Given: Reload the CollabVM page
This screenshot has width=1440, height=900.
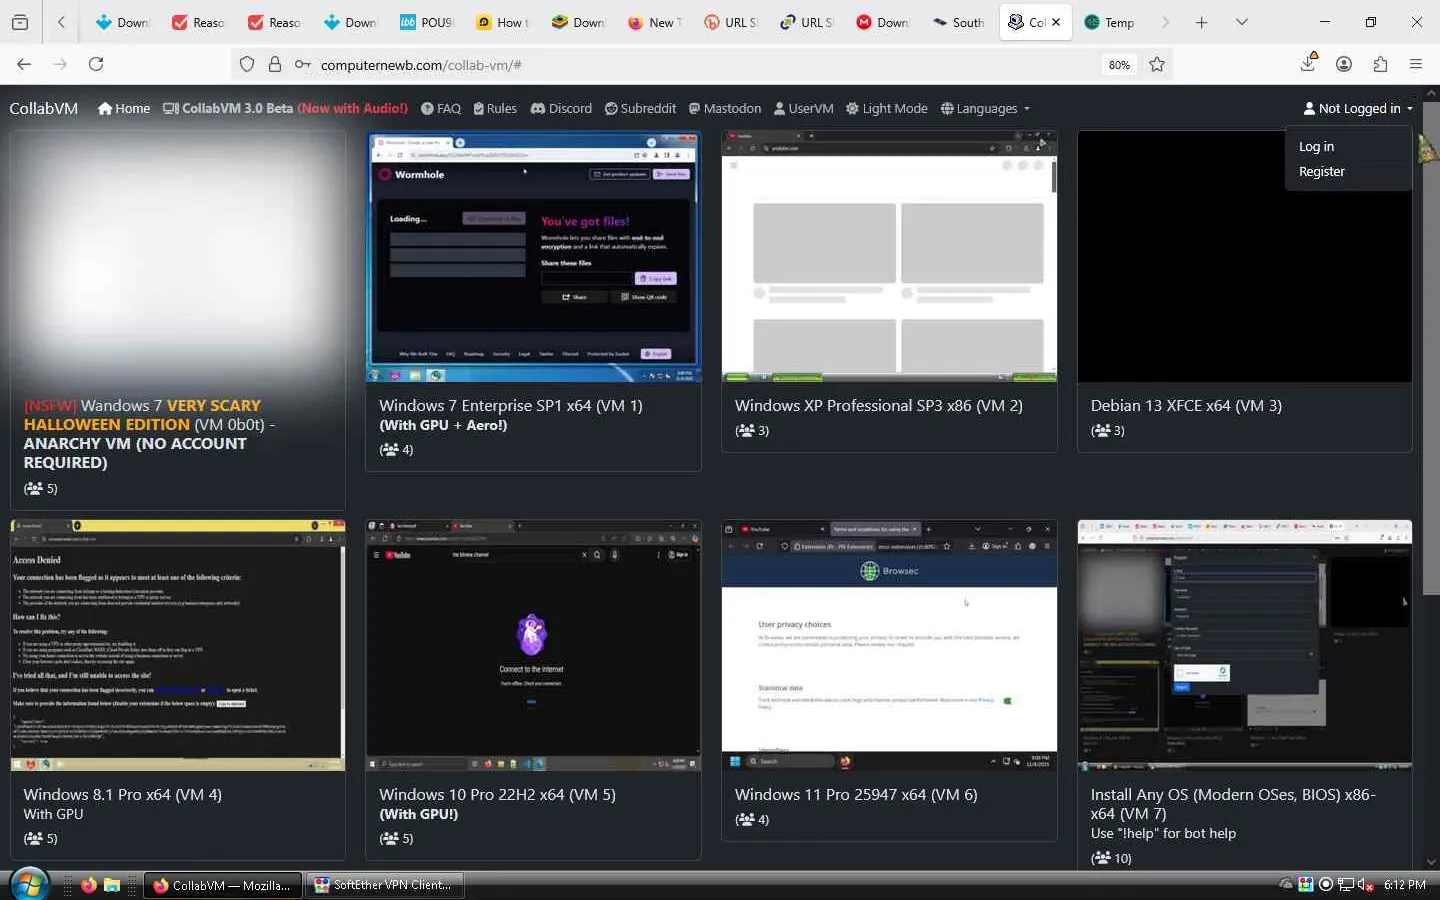Looking at the screenshot, I should point(96,64).
